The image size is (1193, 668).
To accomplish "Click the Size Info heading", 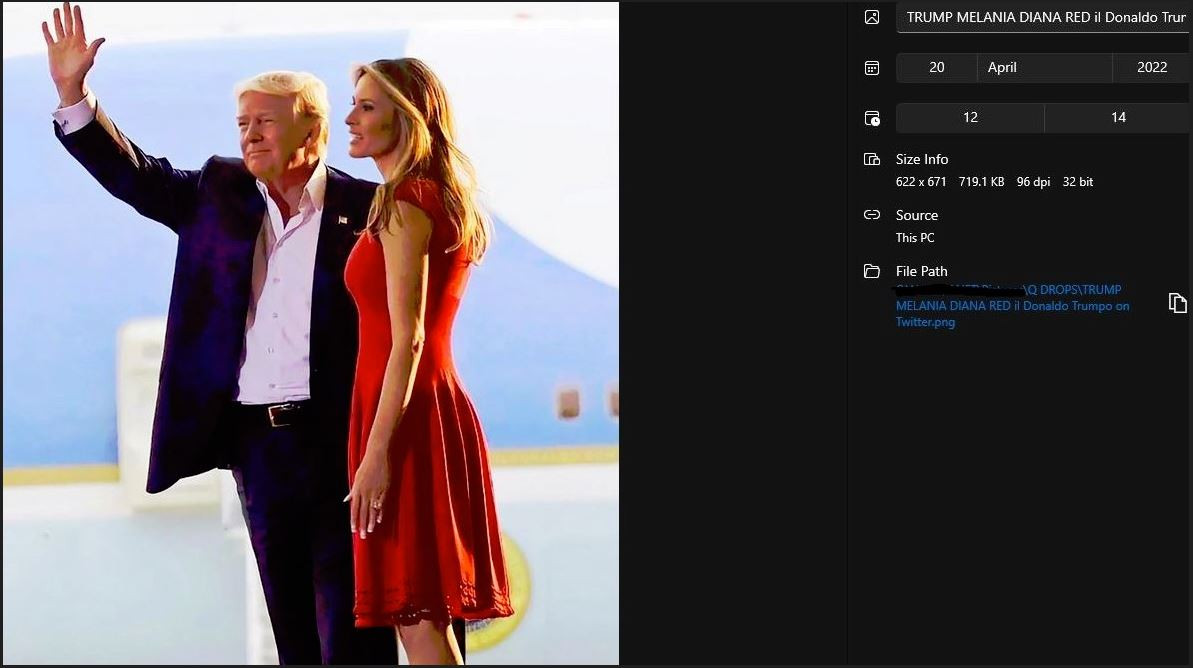I will pos(922,159).
